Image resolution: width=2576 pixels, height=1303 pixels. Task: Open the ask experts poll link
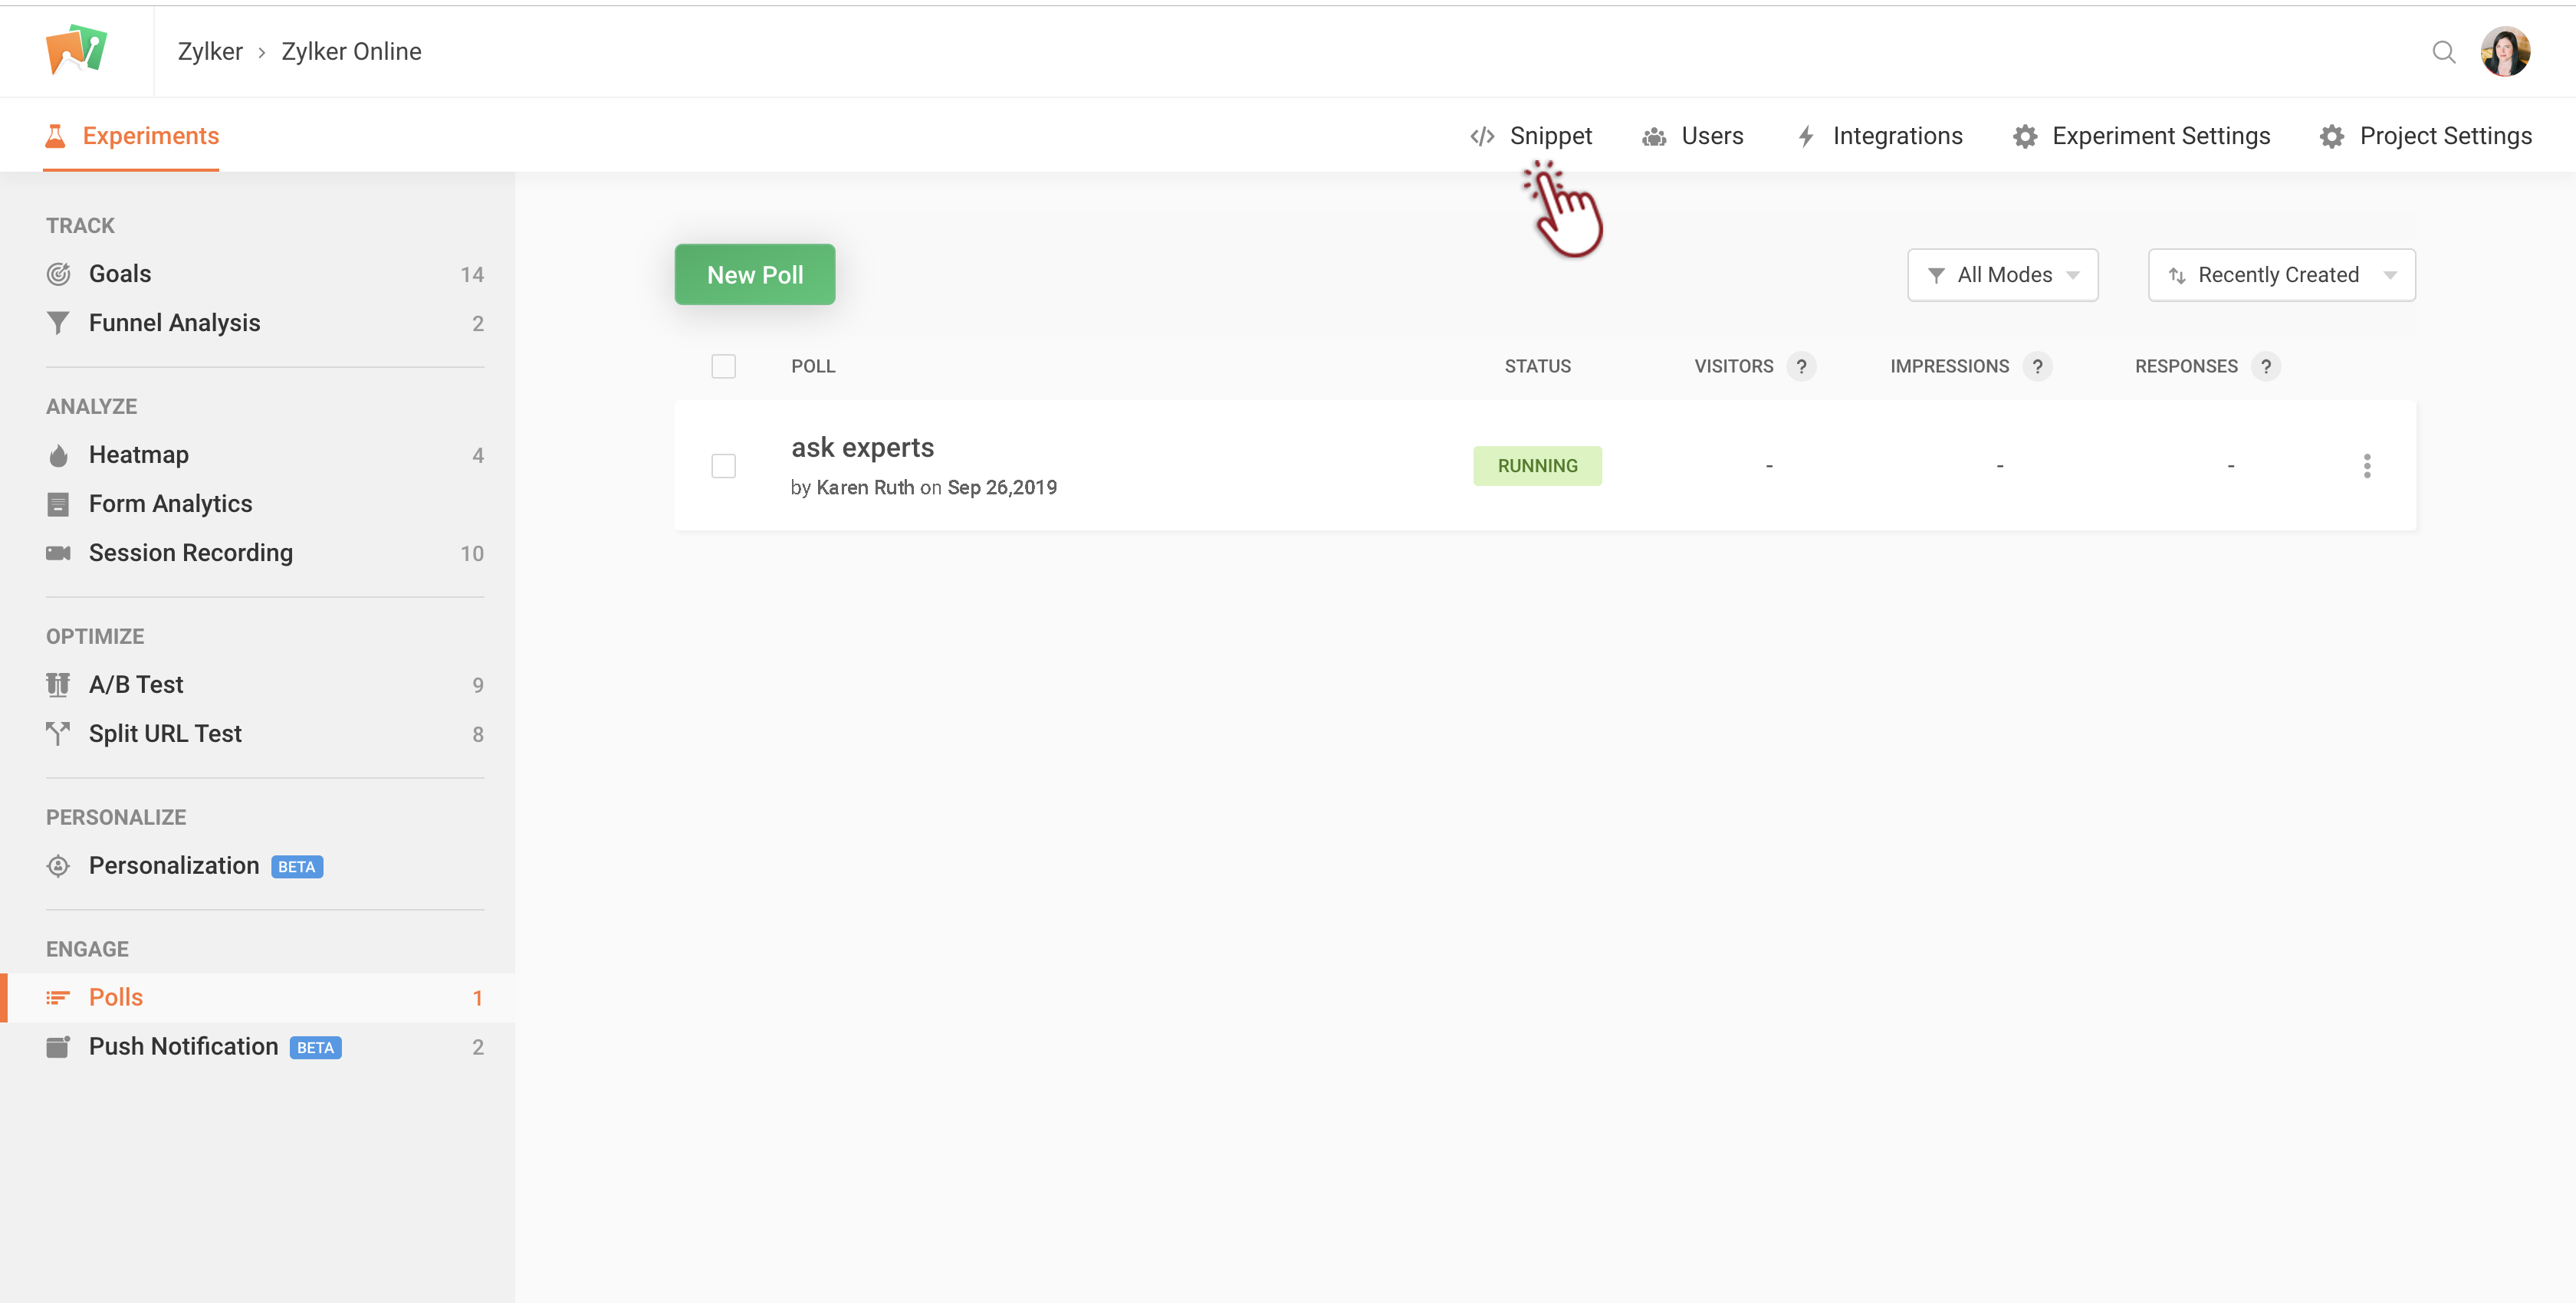pos(862,448)
